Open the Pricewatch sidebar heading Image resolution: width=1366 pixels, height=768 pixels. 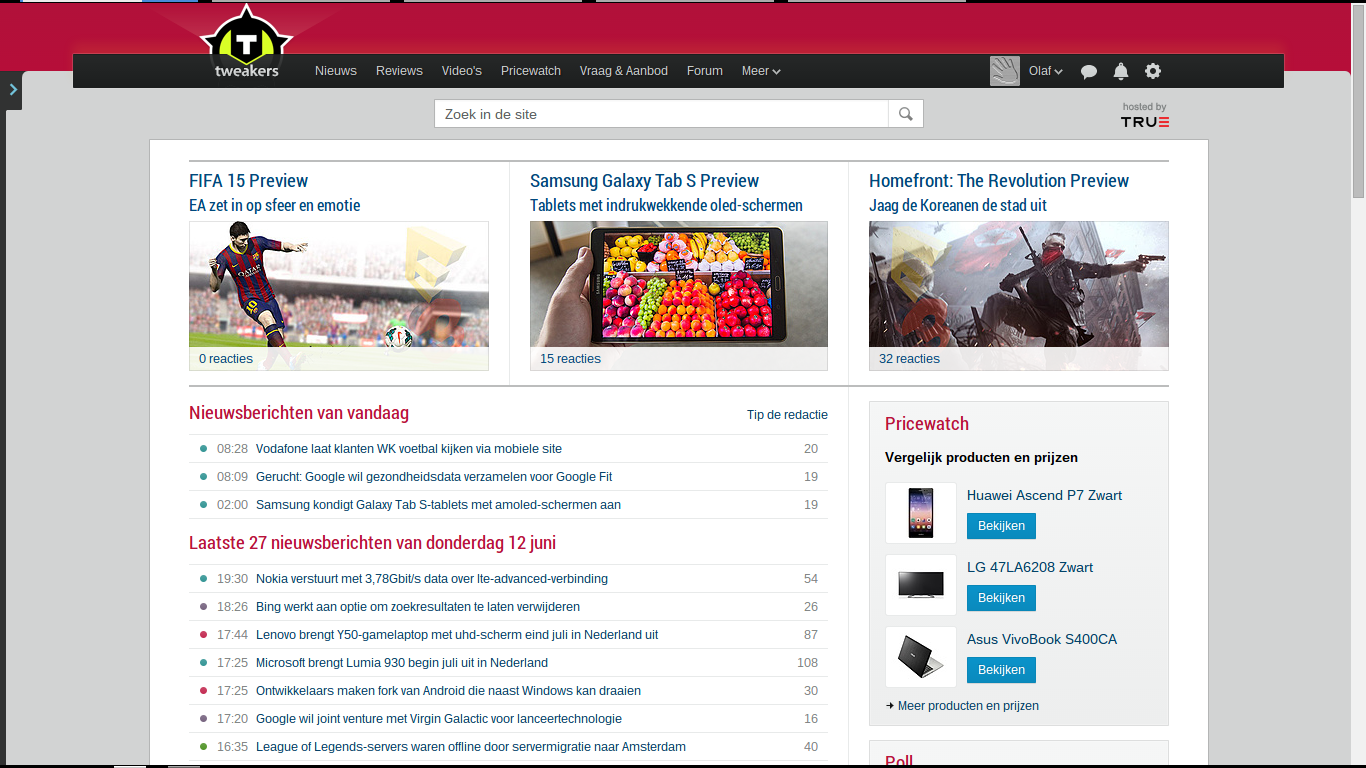927,424
